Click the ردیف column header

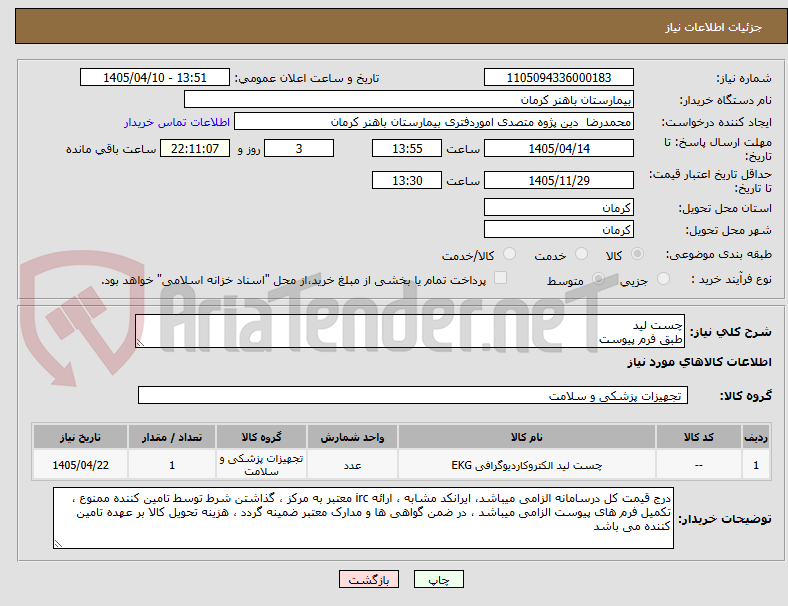[756, 437]
